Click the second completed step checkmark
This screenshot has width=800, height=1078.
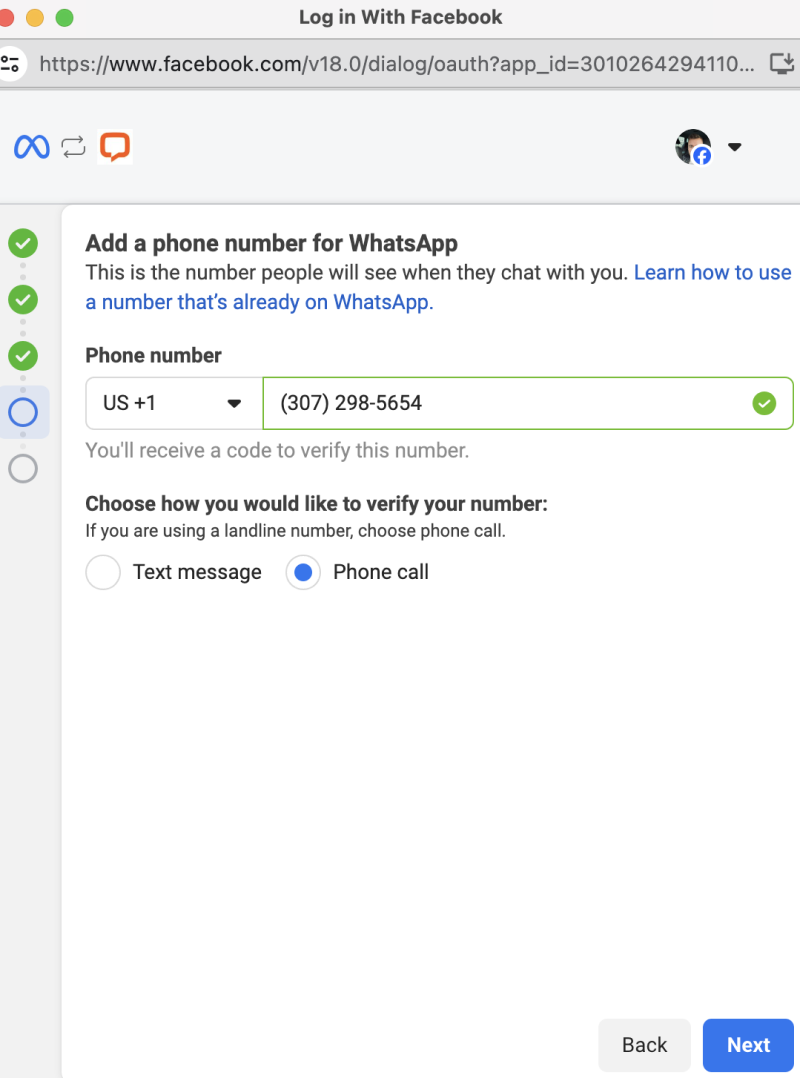pyautogui.click(x=23, y=300)
